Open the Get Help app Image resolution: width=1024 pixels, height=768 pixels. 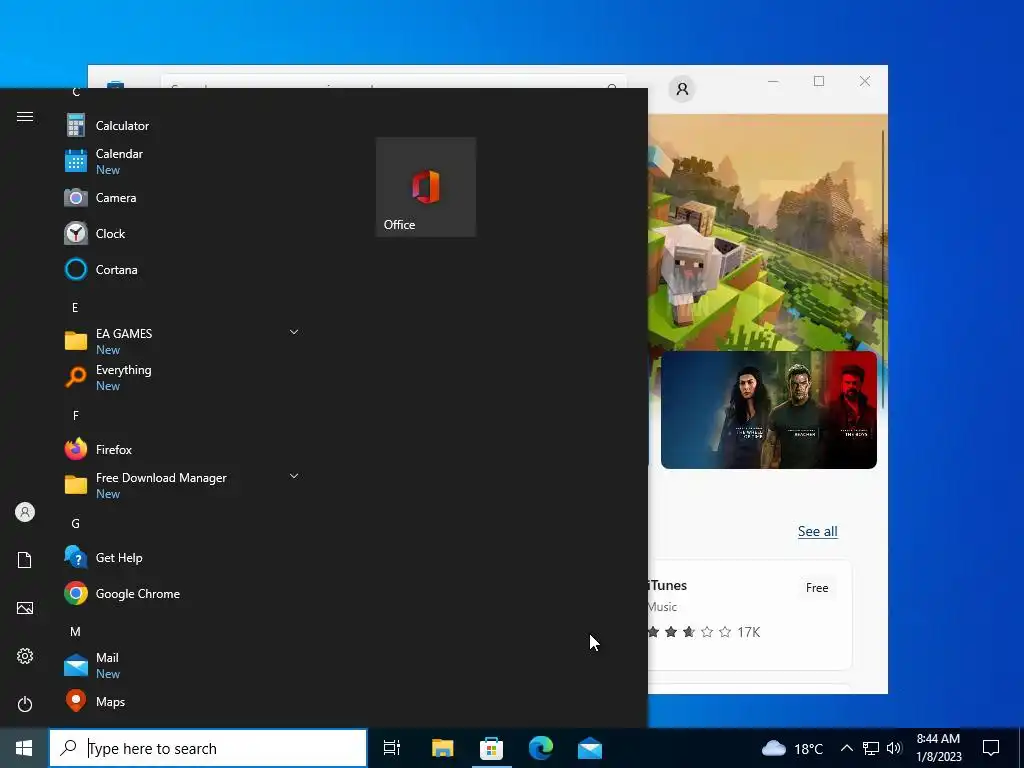[182, 558]
